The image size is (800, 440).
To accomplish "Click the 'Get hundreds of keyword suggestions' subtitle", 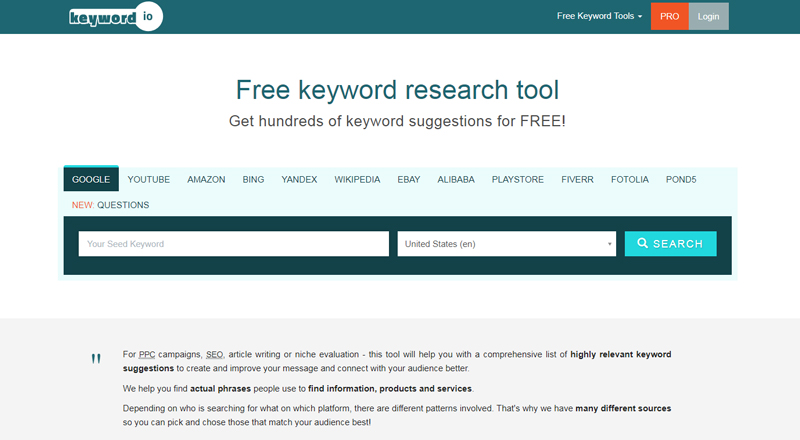I will coord(397,121).
